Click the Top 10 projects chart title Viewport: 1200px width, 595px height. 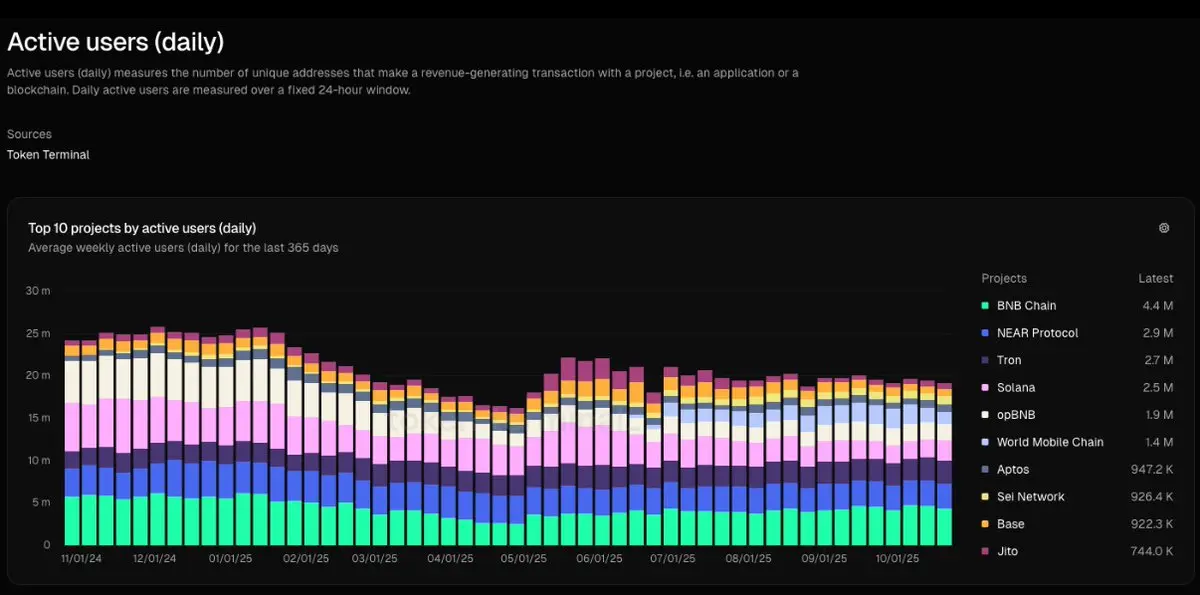coord(142,228)
